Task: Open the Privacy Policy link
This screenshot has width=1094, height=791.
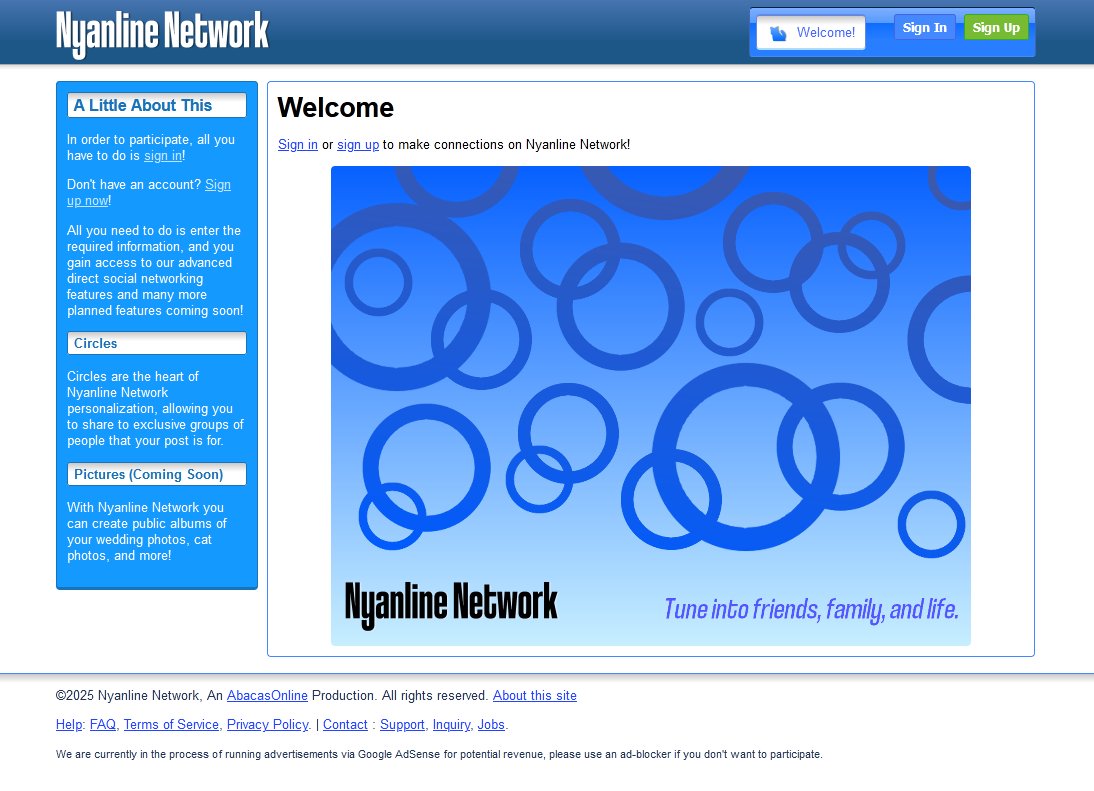Action: coord(267,724)
